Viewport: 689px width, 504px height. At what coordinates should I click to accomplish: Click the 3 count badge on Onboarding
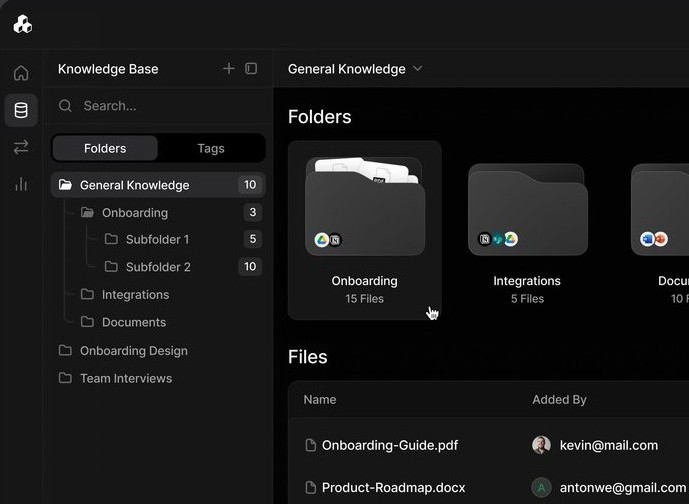(x=253, y=212)
